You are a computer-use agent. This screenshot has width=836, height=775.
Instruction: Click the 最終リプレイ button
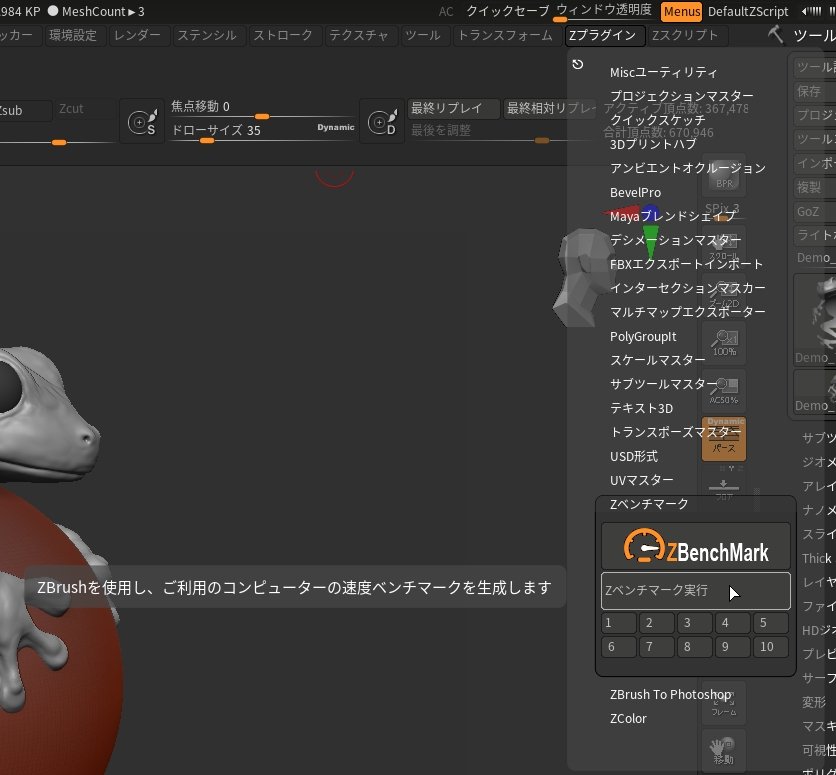click(x=454, y=109)
